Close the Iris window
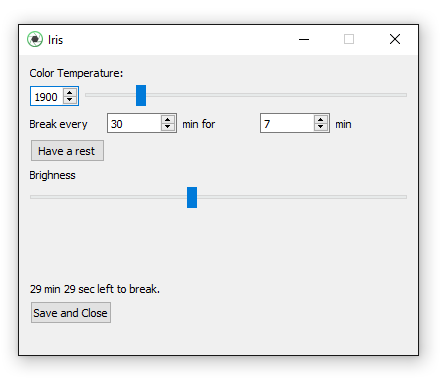This screenshot has height=387, width=442. coord(395,39)
